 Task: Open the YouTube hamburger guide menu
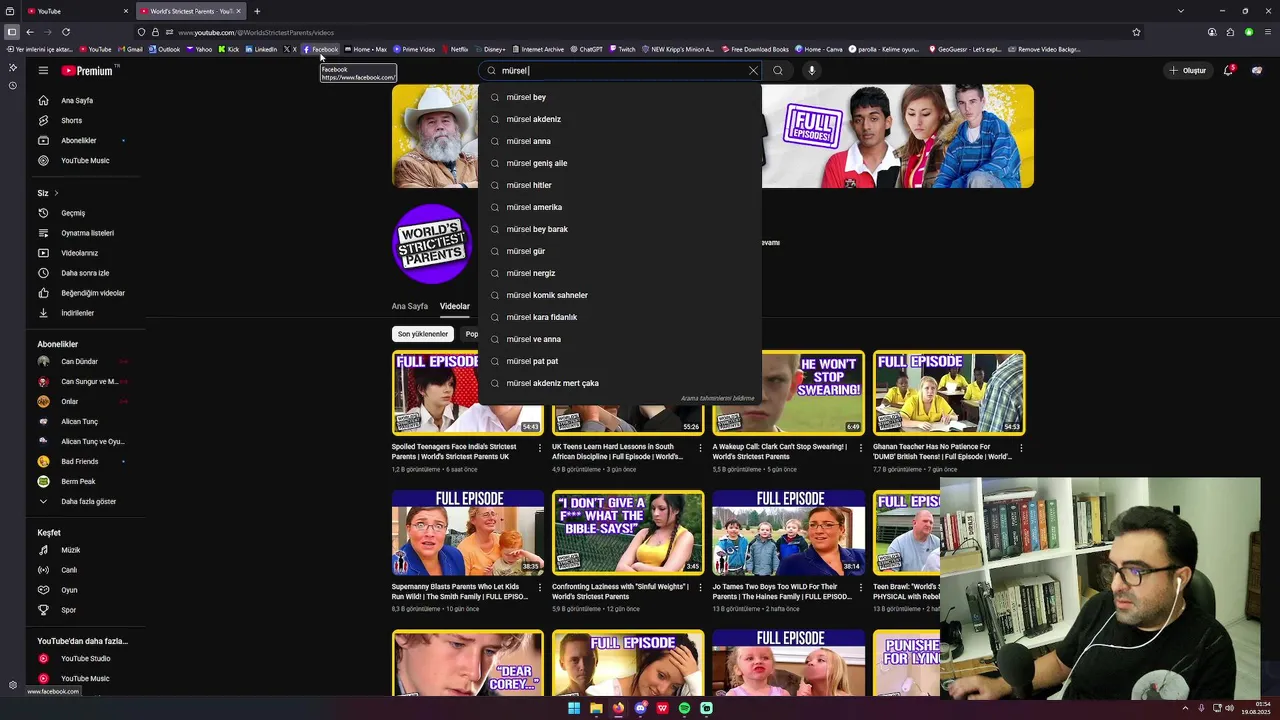43,70
